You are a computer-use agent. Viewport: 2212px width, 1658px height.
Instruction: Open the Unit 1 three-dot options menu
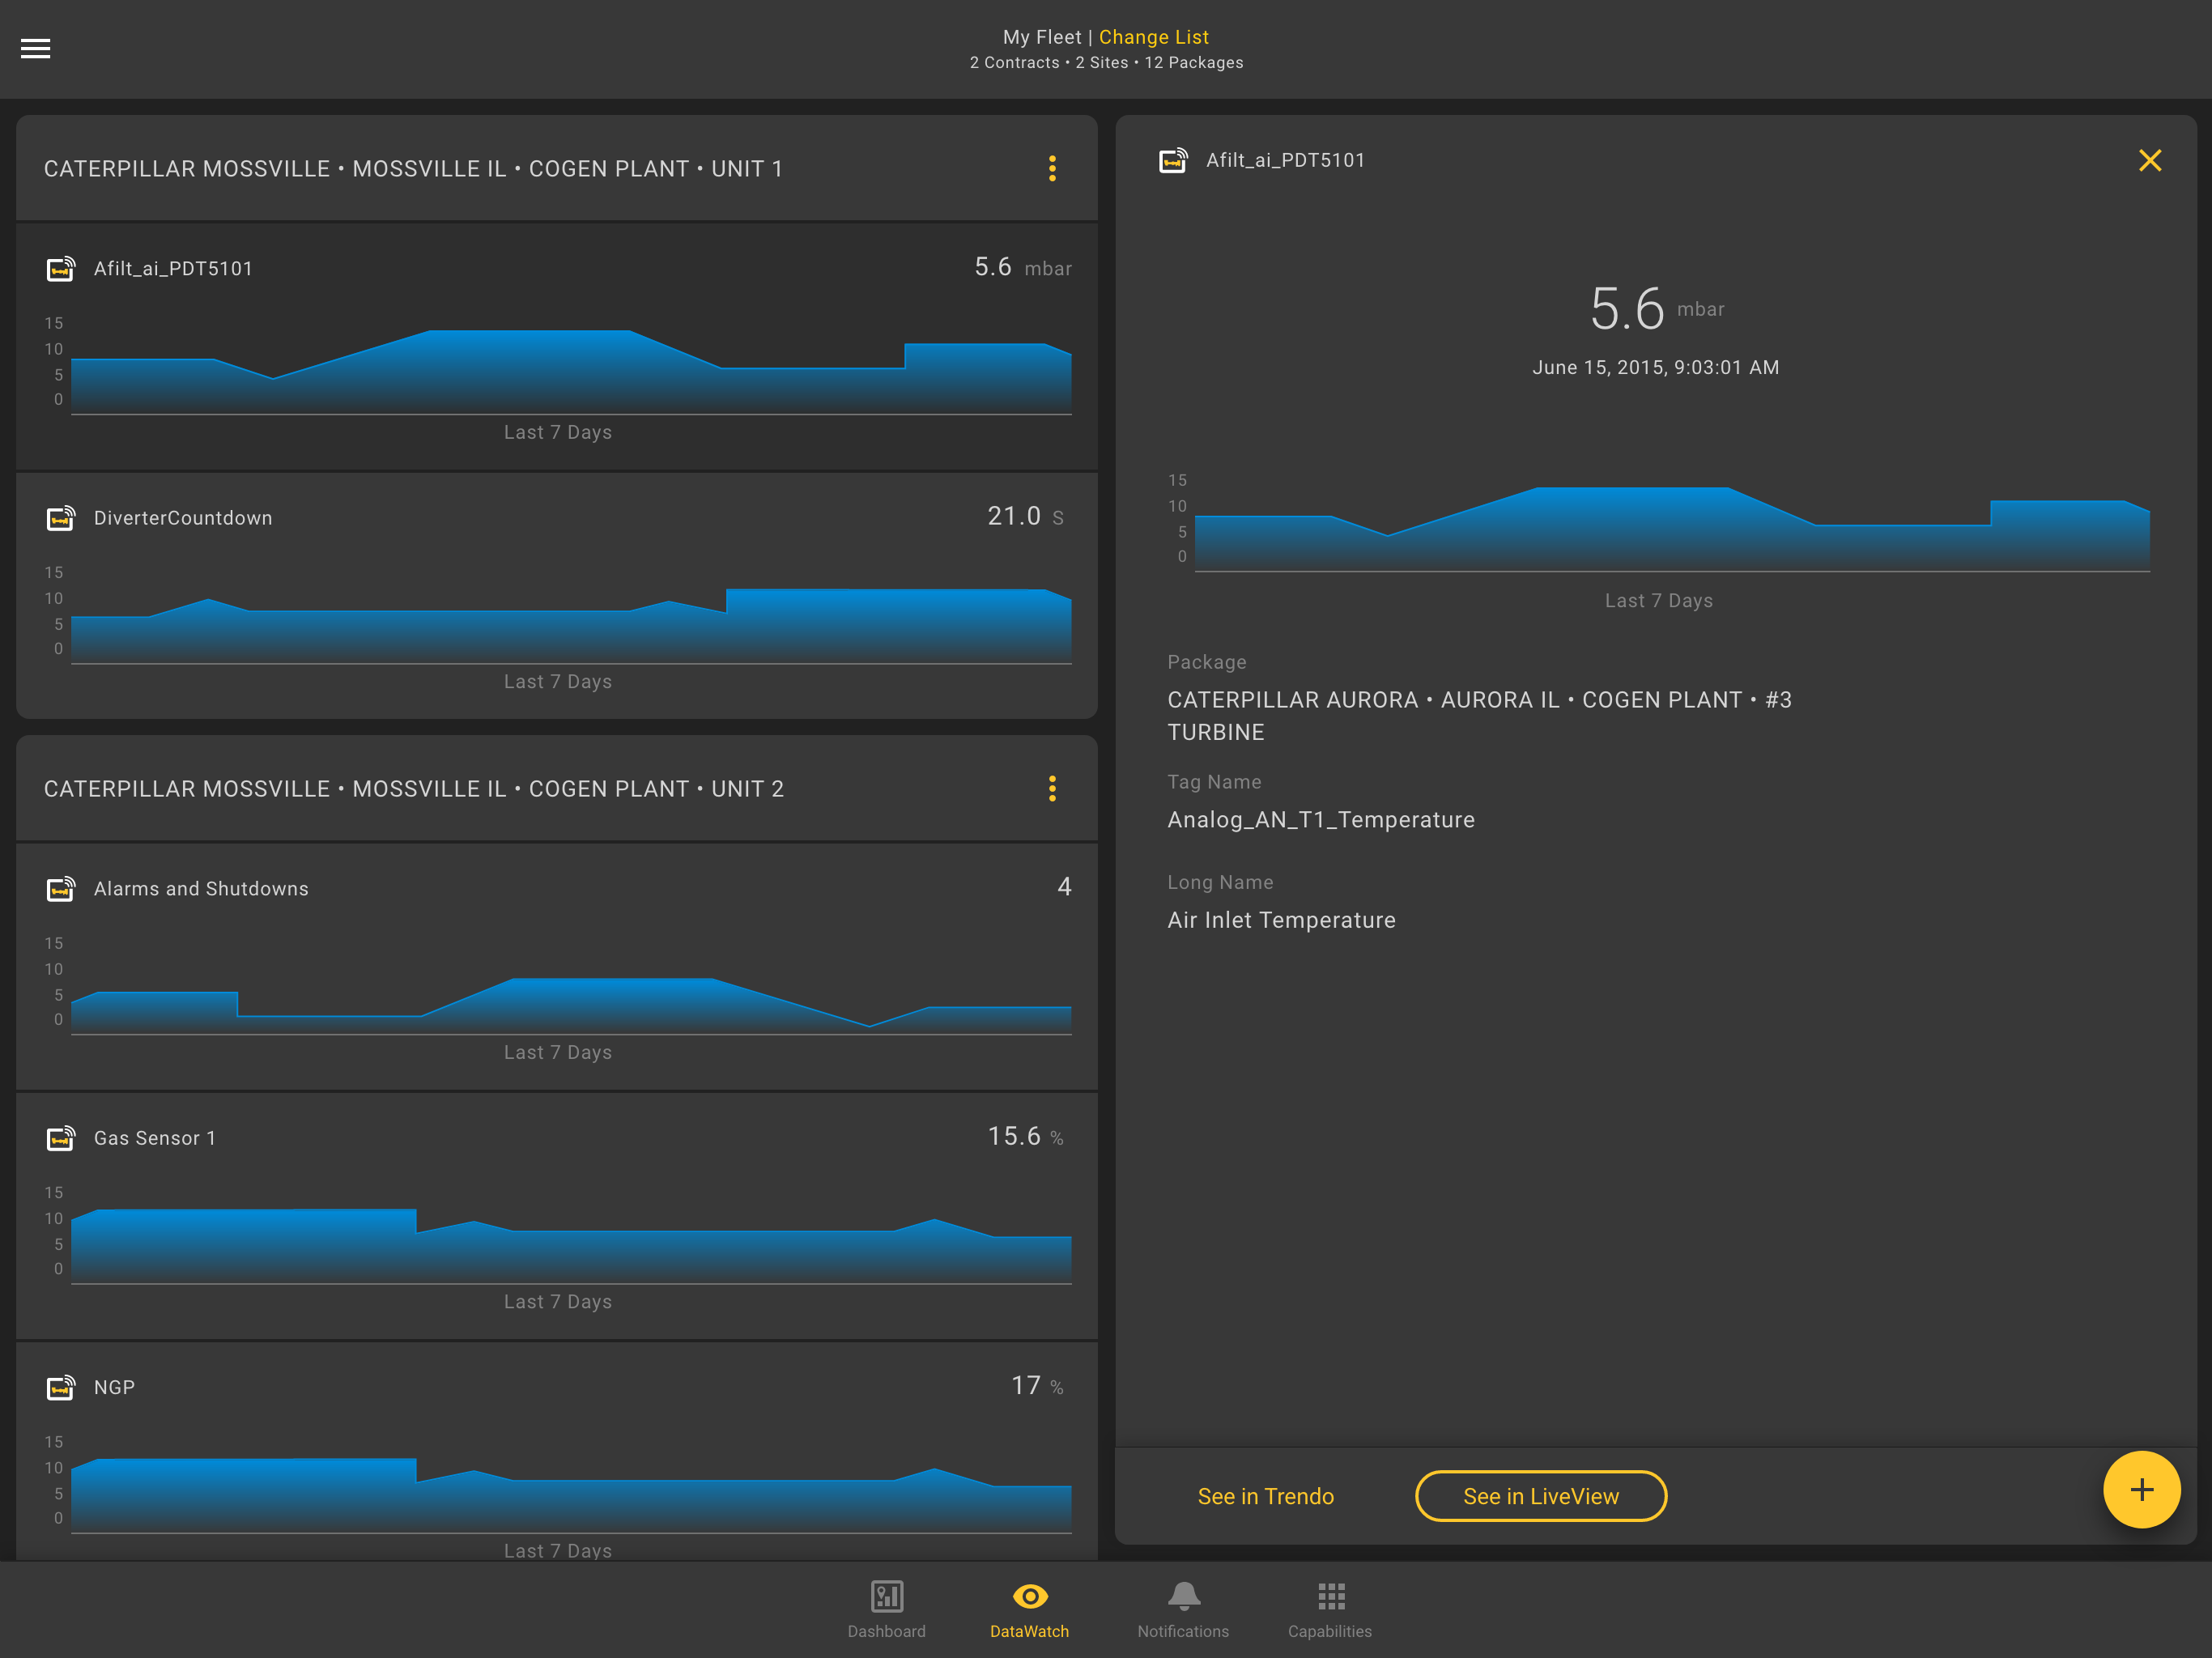pos(1052,168)
